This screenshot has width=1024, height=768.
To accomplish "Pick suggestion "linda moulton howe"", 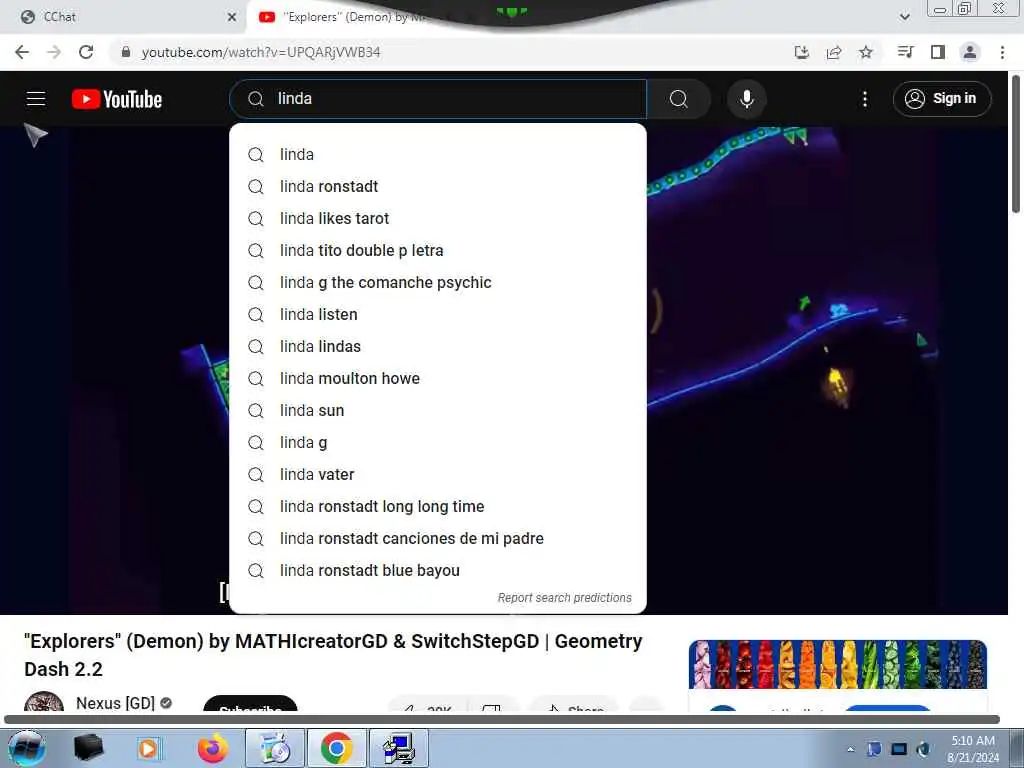I will pos(438,378).
